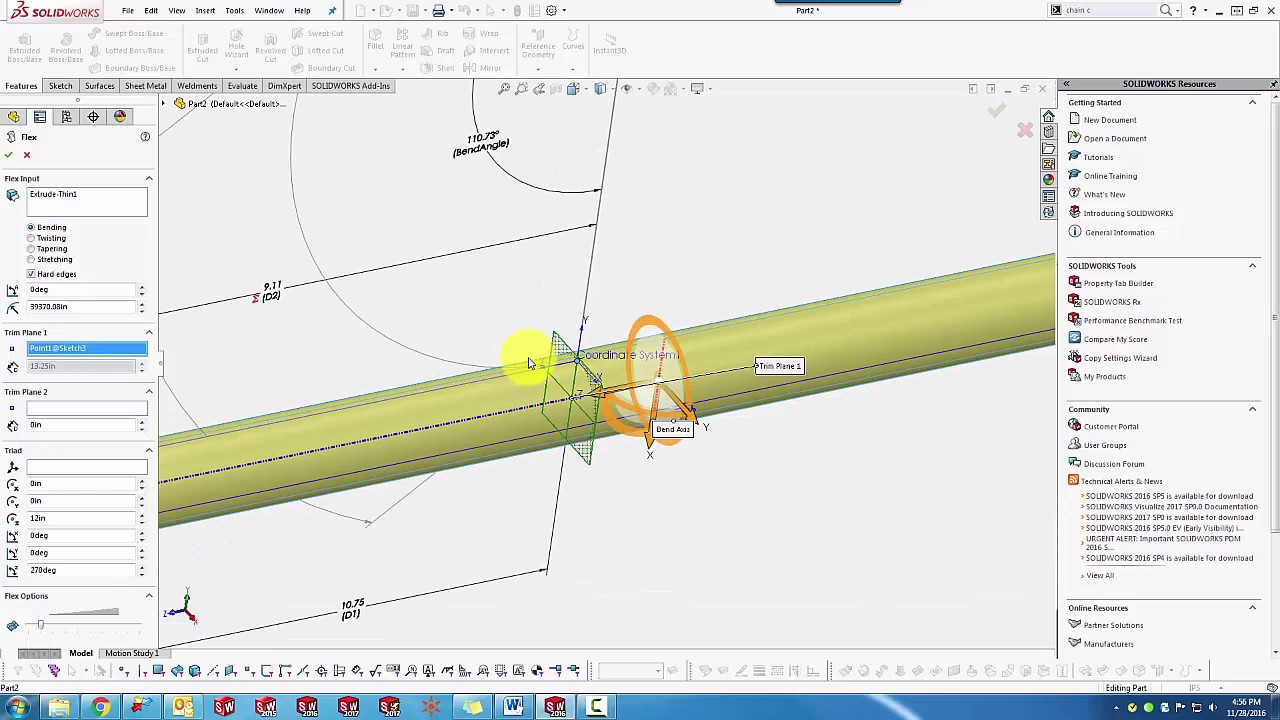Open the Tools menu

point(234,11)
